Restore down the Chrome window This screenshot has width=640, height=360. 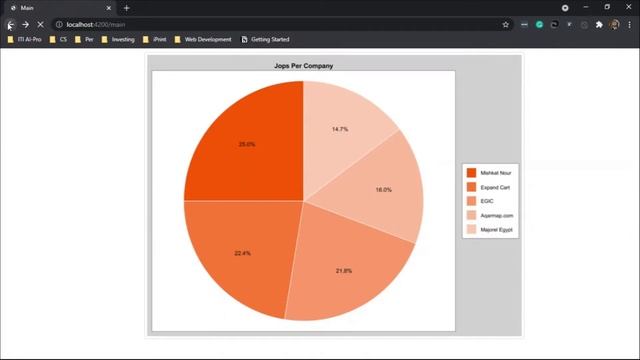(x=607, y=7)
